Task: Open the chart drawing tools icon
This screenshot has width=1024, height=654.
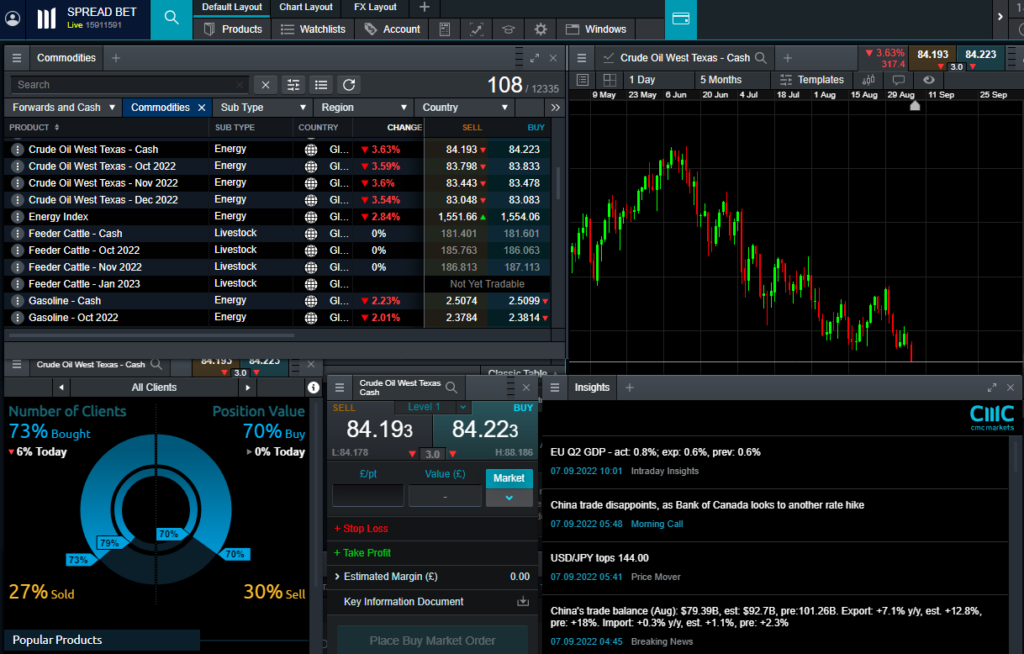Action: pos(476,29)
